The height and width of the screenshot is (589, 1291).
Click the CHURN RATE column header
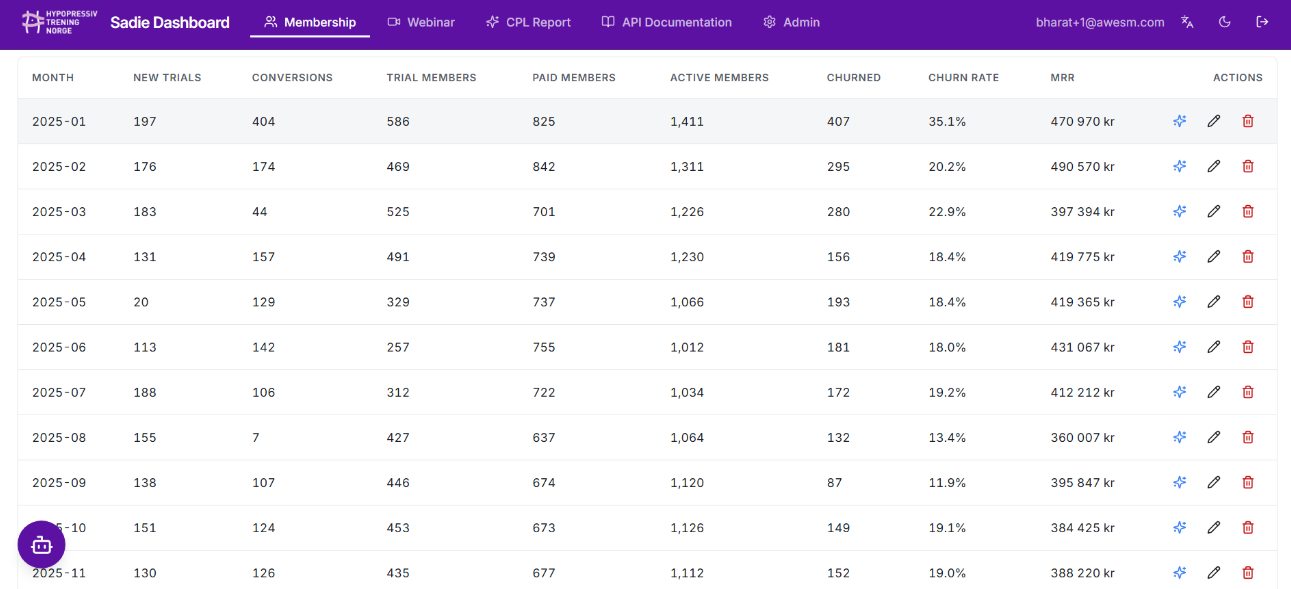click(963, 77)
